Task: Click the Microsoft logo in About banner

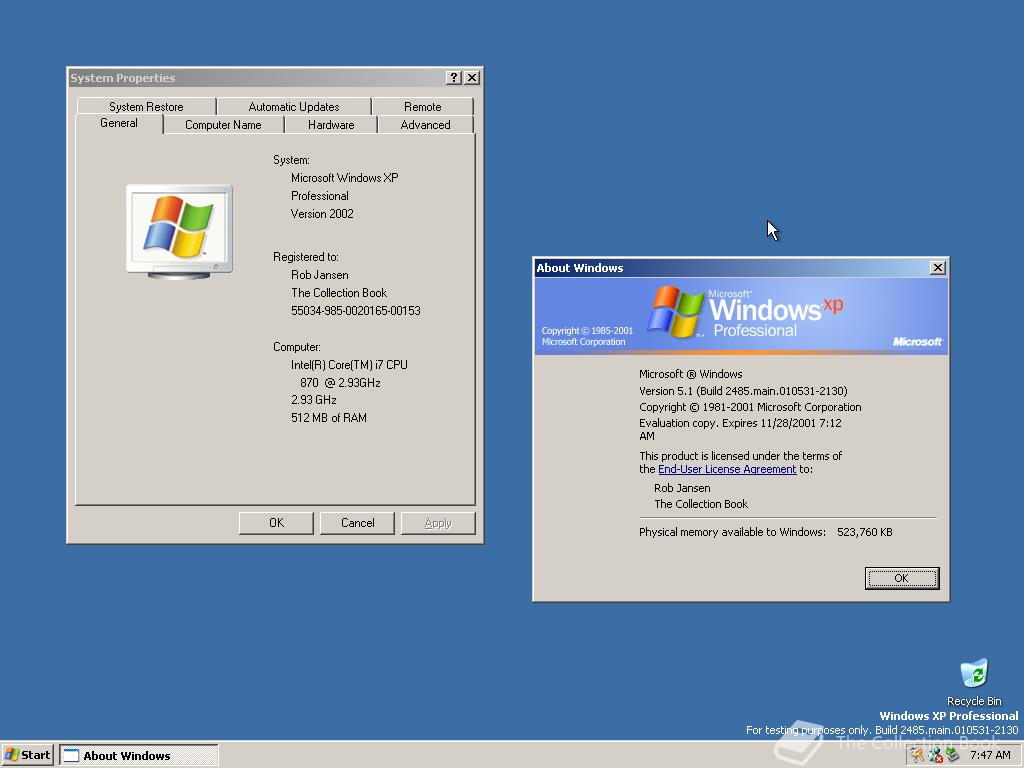Action: coord(918,342)
